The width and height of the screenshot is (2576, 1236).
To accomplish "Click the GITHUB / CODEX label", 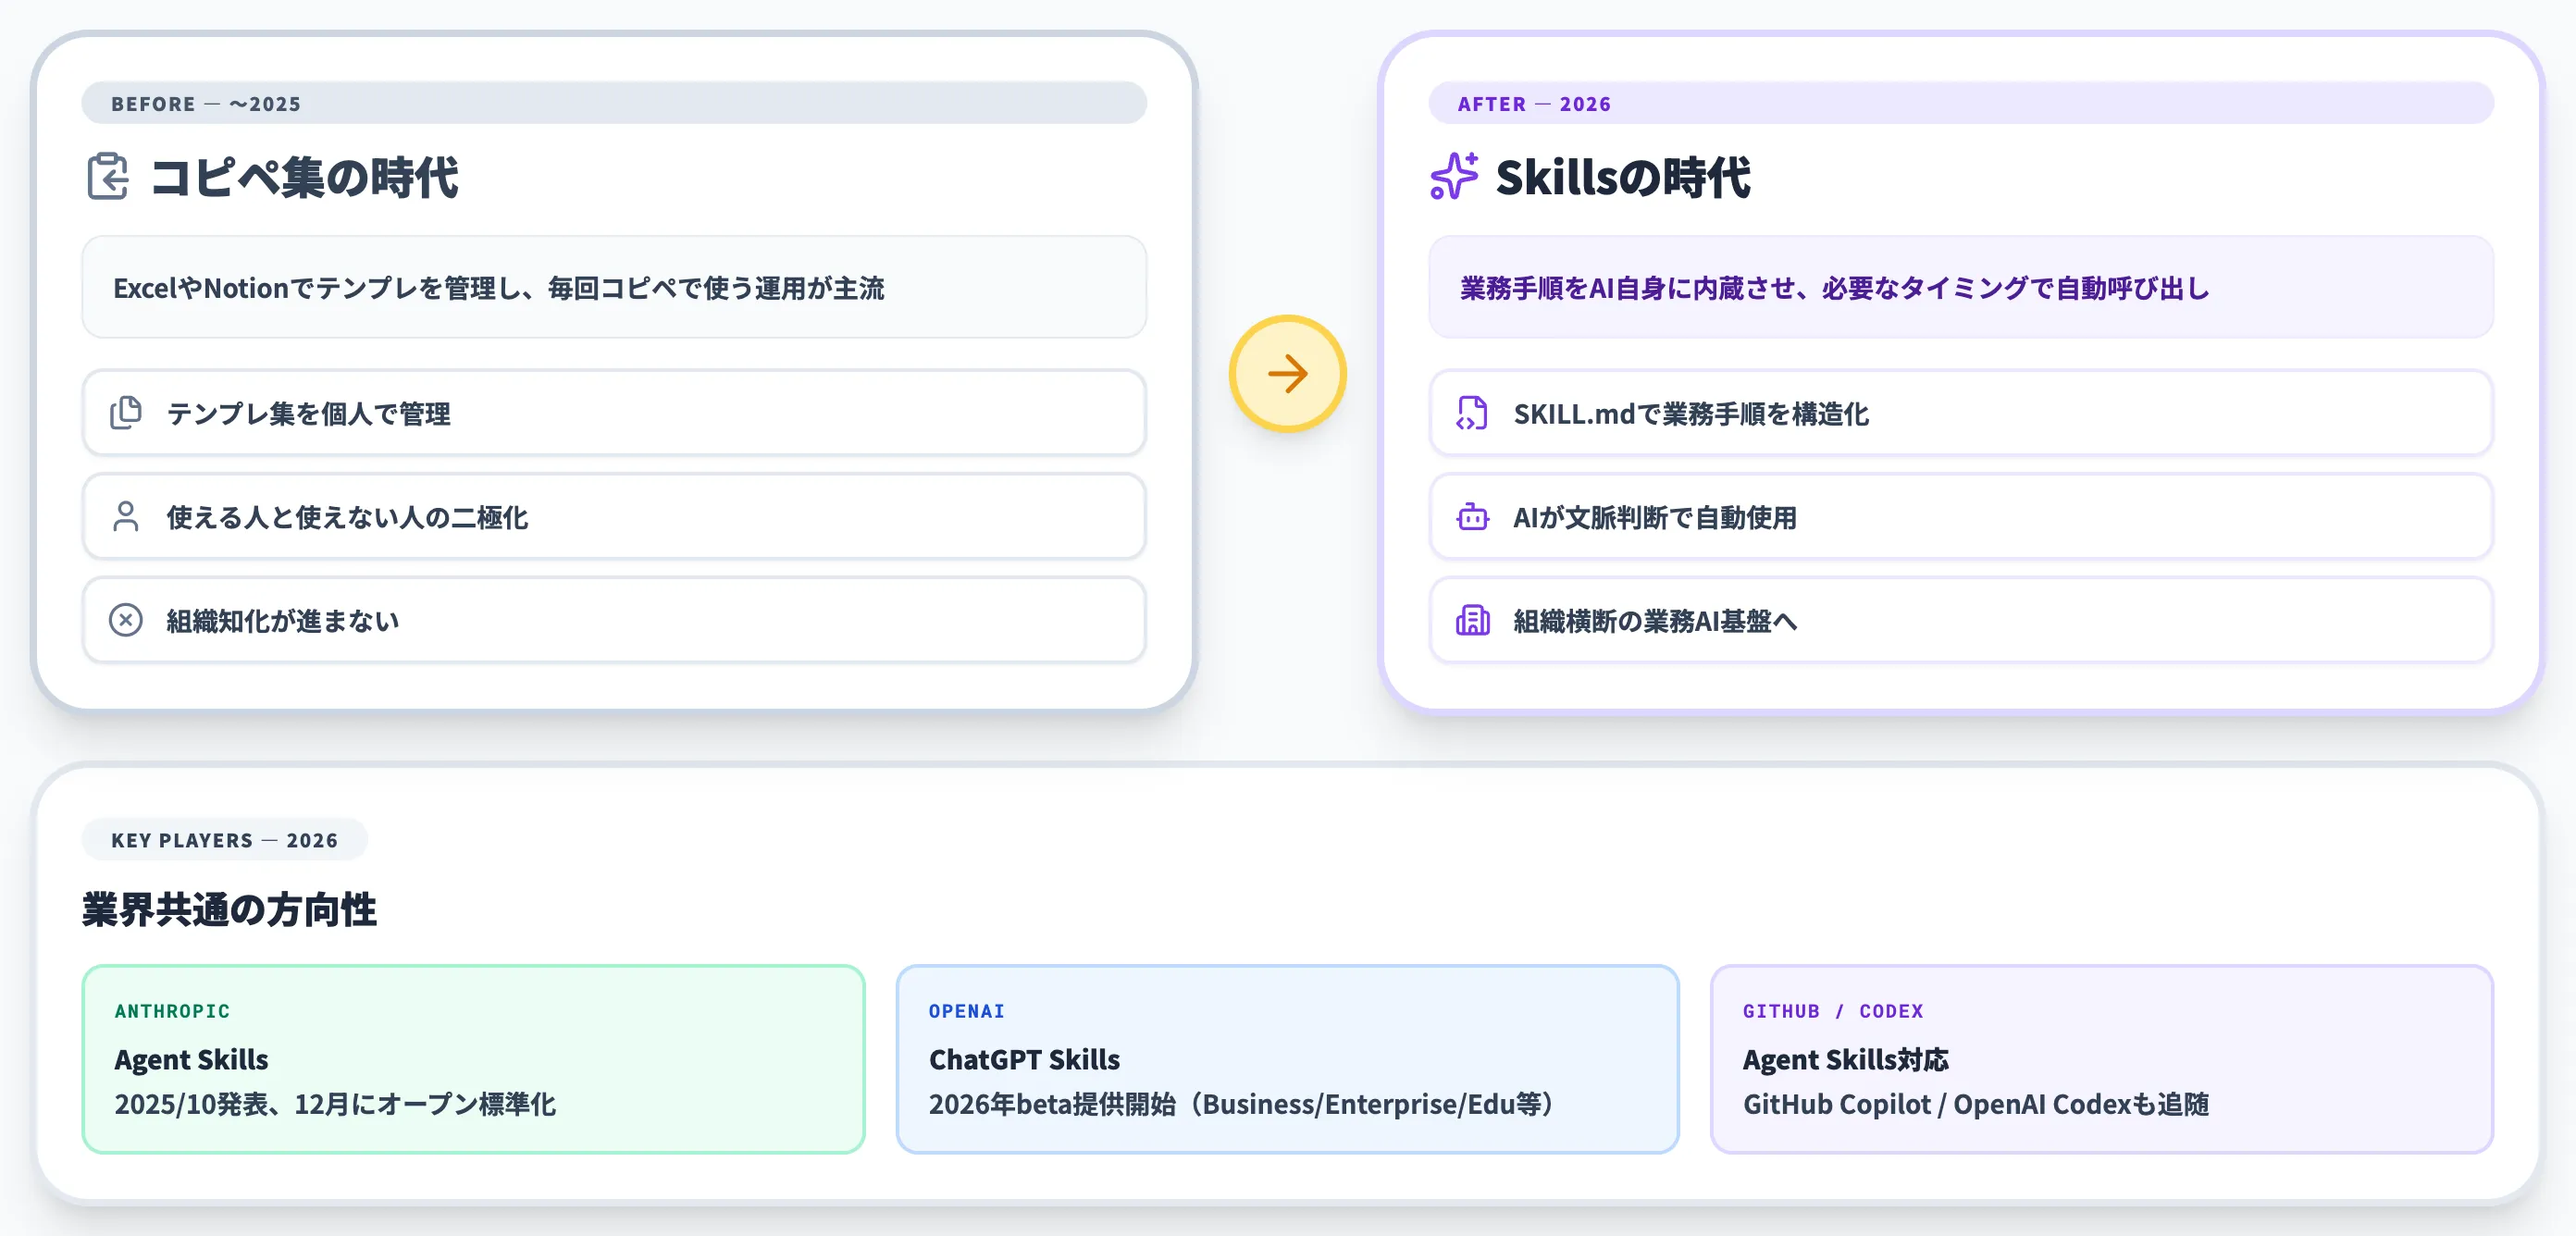I will 1832,1011.
